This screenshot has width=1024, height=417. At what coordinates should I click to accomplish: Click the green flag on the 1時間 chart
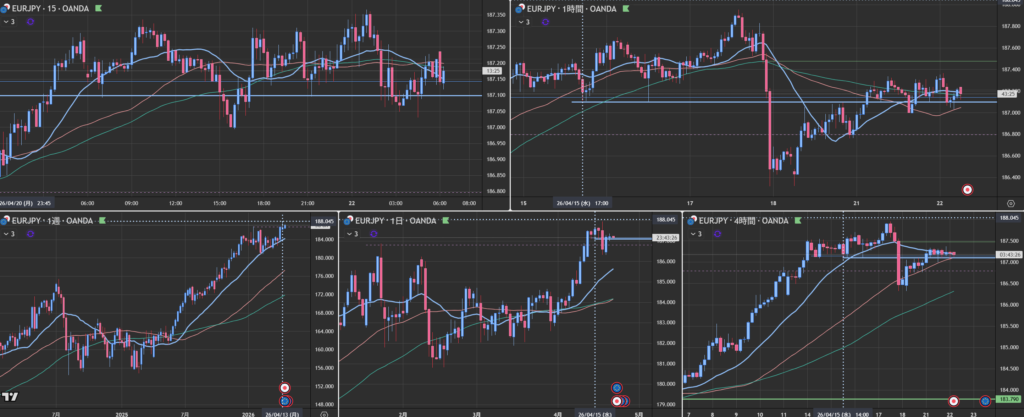point(627,8)
